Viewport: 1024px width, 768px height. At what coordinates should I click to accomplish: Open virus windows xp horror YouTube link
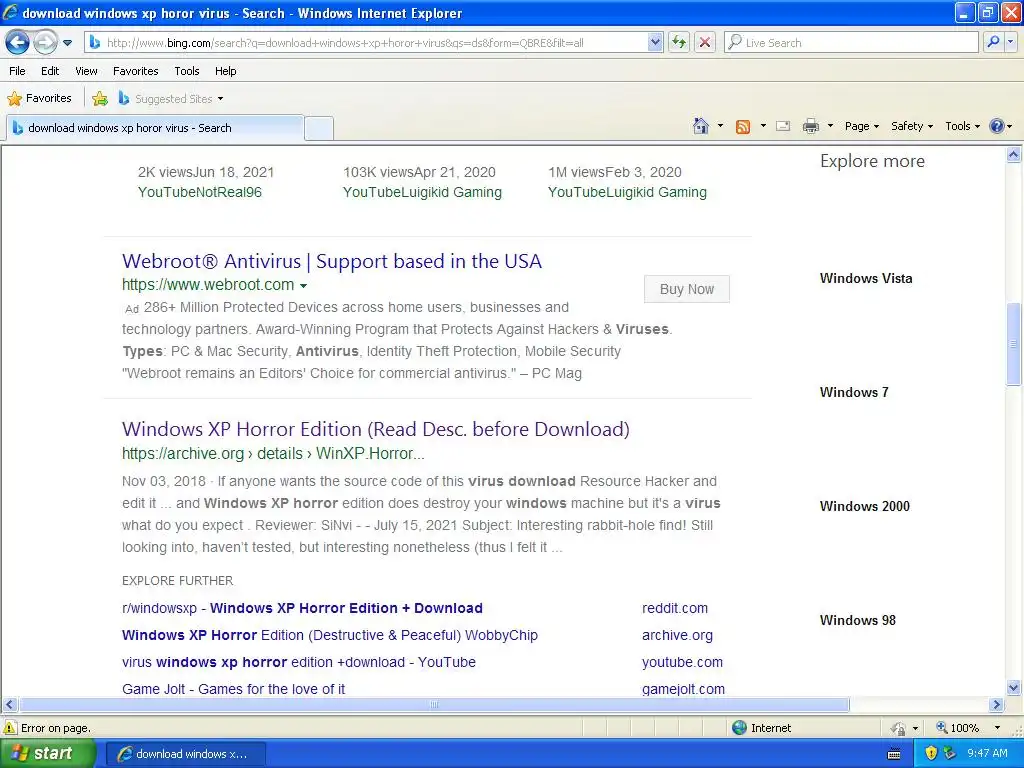[298, 662]
